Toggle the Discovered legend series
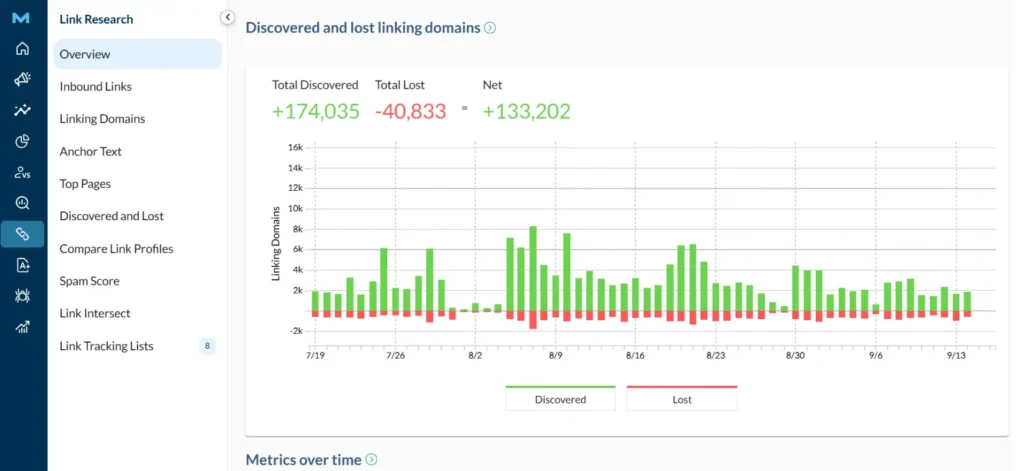The image size is (1024, 471). pos(560,398)
